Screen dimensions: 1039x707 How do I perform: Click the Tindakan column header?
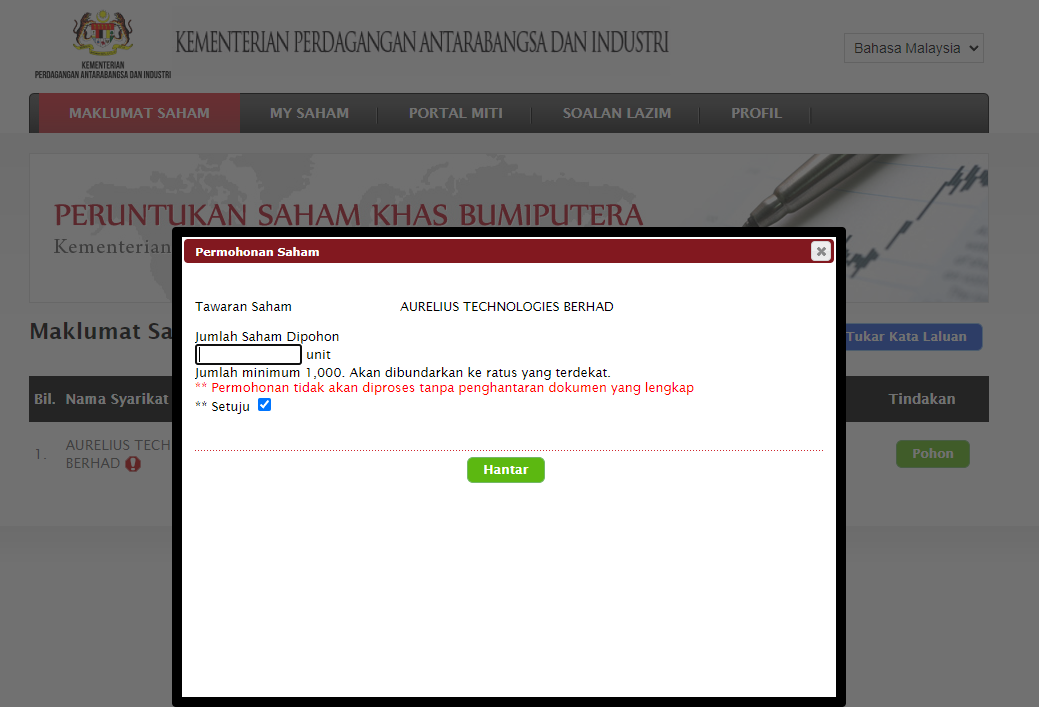921,399
